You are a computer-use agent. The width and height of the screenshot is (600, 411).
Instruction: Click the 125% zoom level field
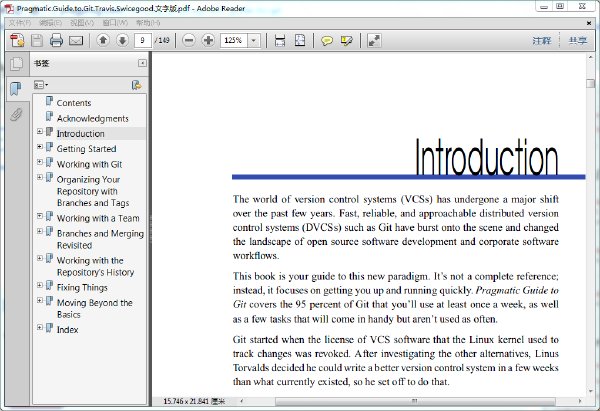point(233,40)
